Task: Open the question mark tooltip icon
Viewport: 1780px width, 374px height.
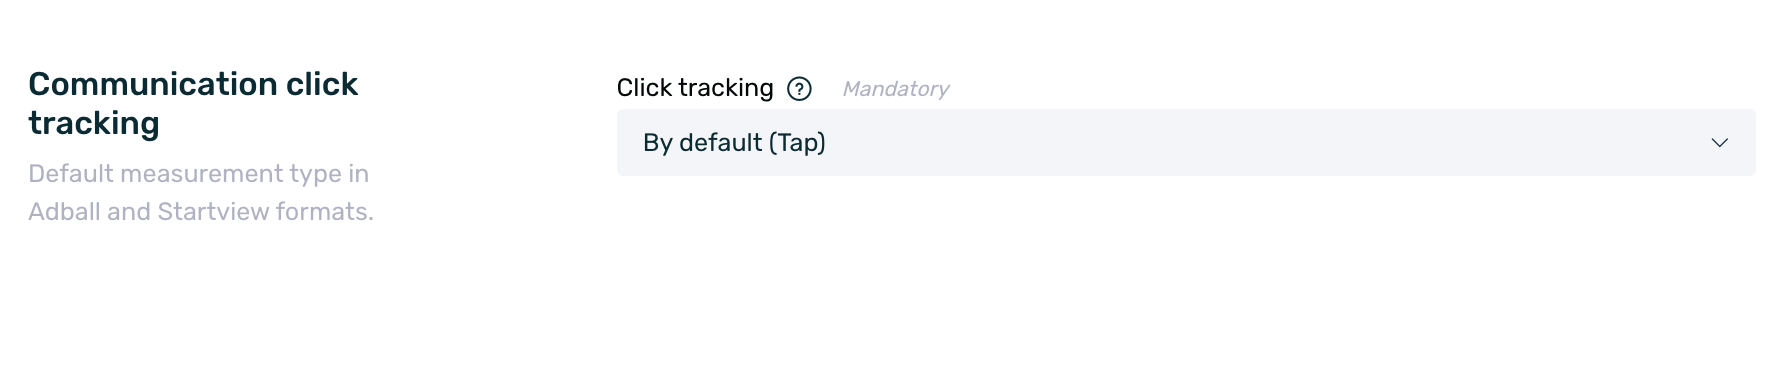Action: [x=799, y=89]
